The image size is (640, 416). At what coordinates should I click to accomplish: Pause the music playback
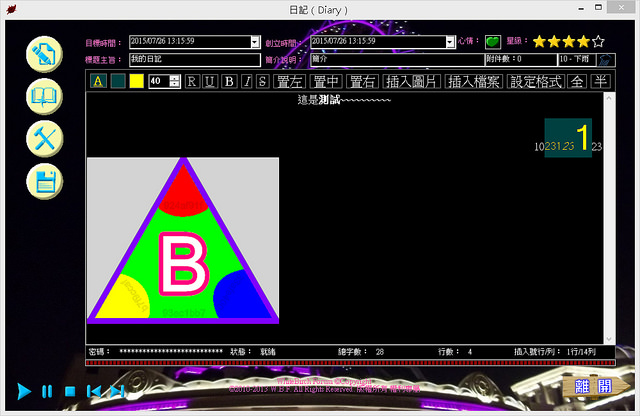pos(47,392)
